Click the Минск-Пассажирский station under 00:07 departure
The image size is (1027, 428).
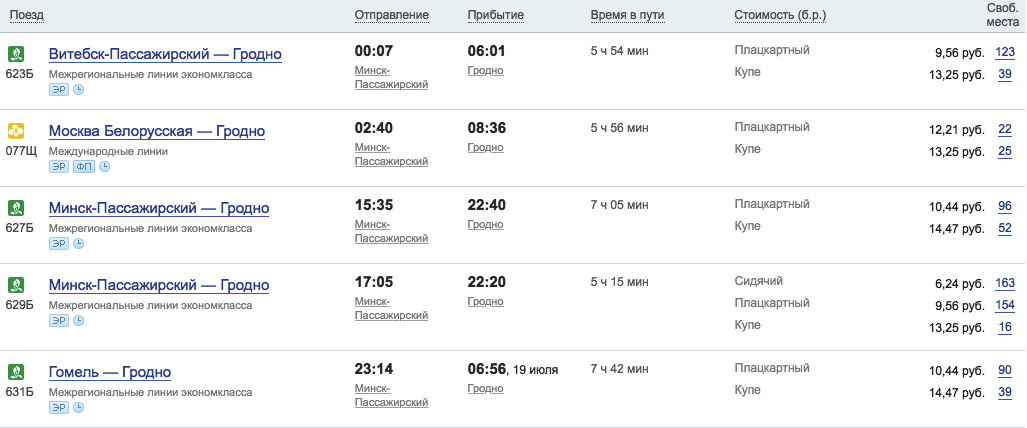pos(391,78)
